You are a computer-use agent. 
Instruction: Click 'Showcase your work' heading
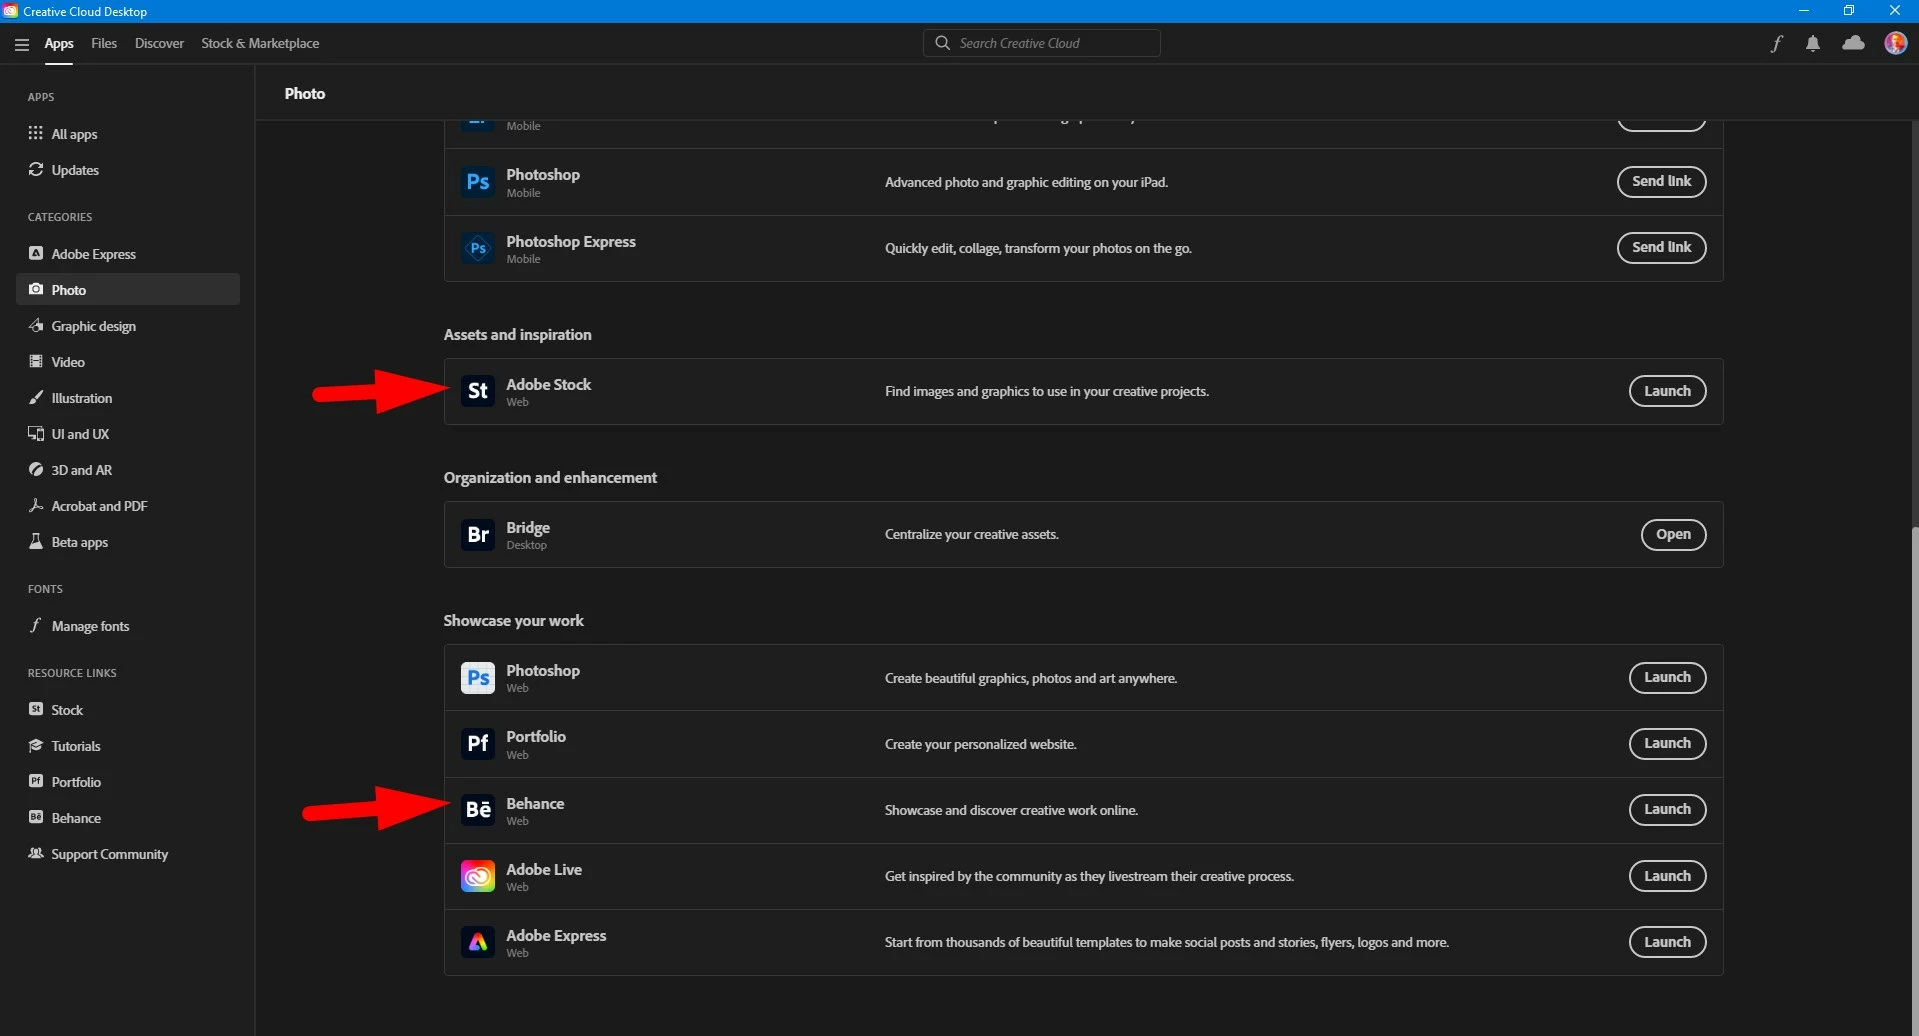click(x=513, y=620)
